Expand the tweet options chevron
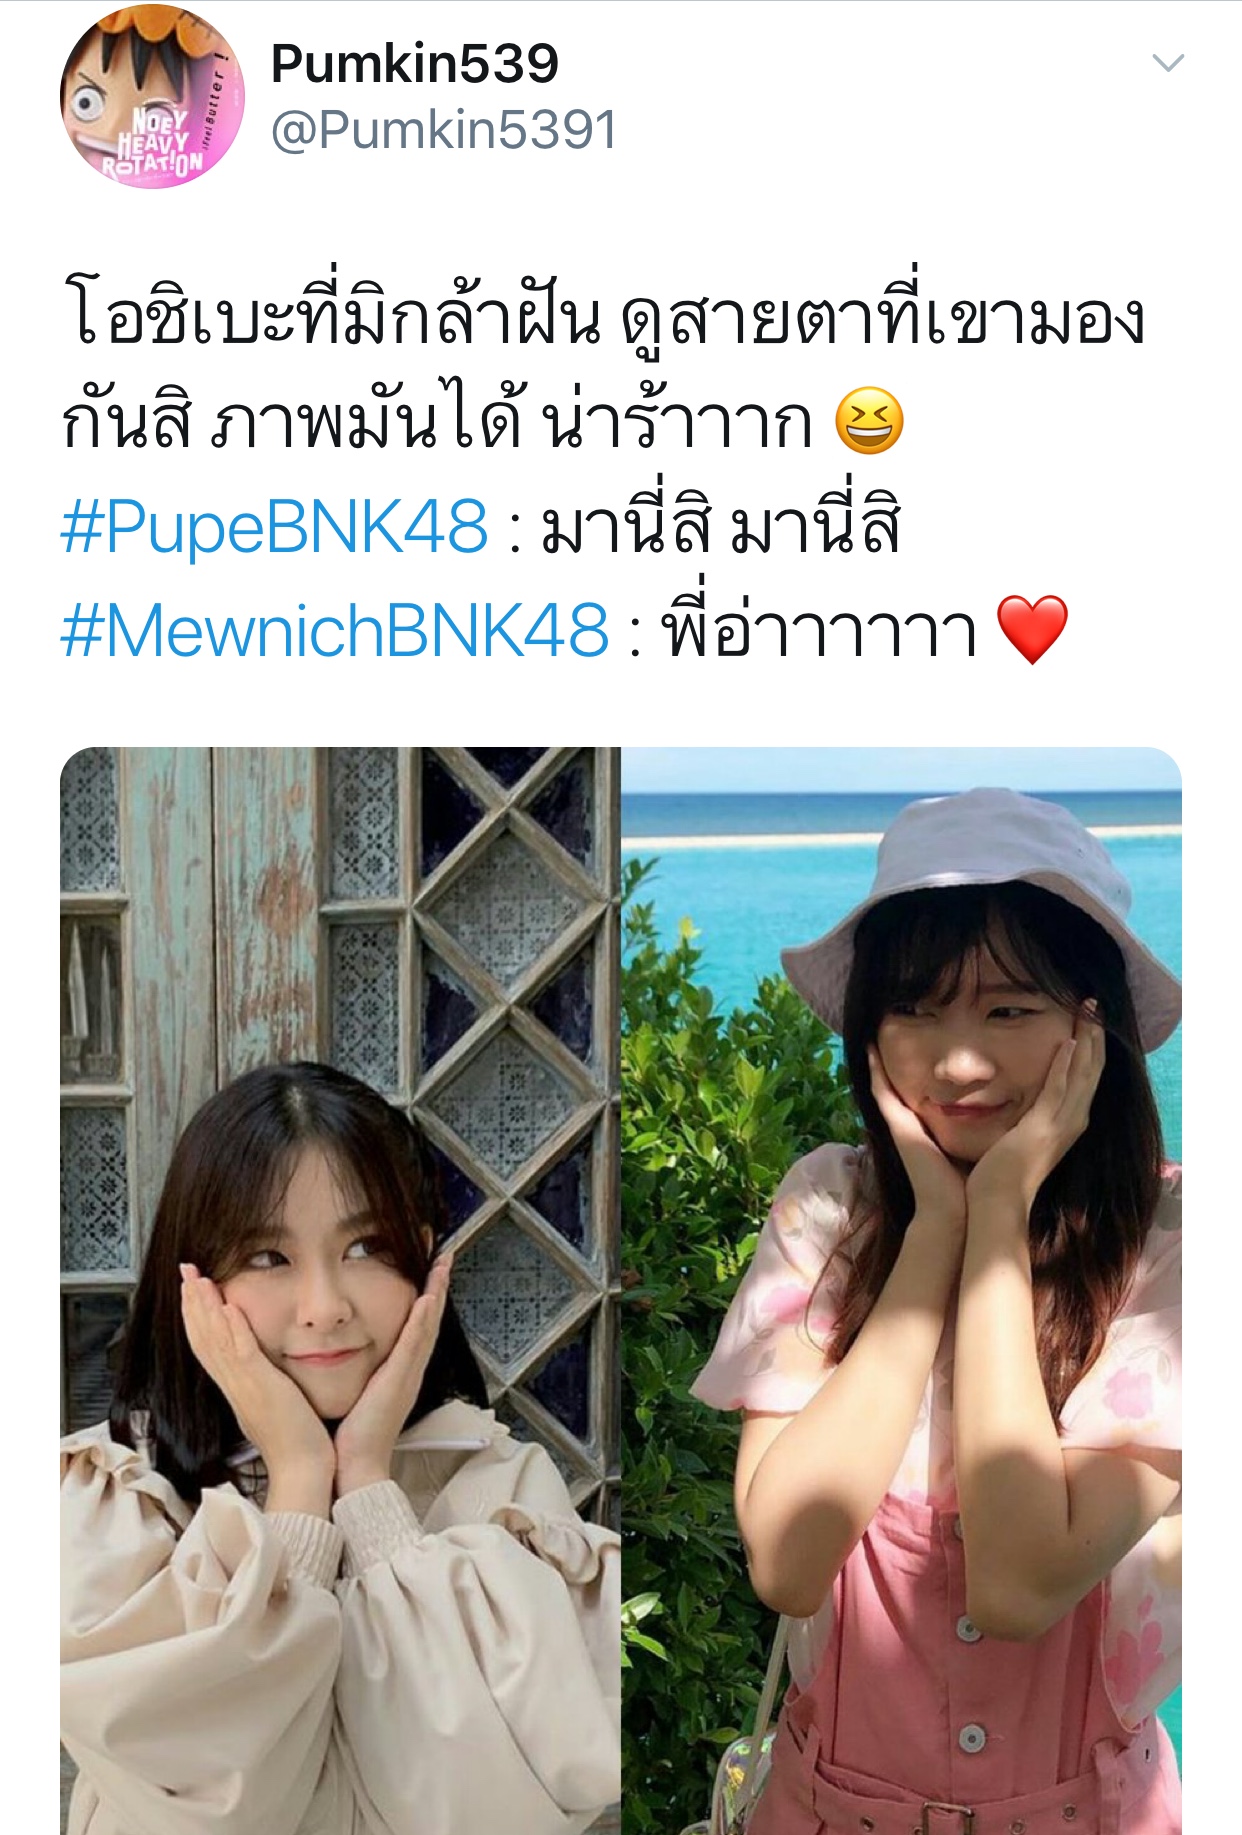 click(x=1168, y=64)
